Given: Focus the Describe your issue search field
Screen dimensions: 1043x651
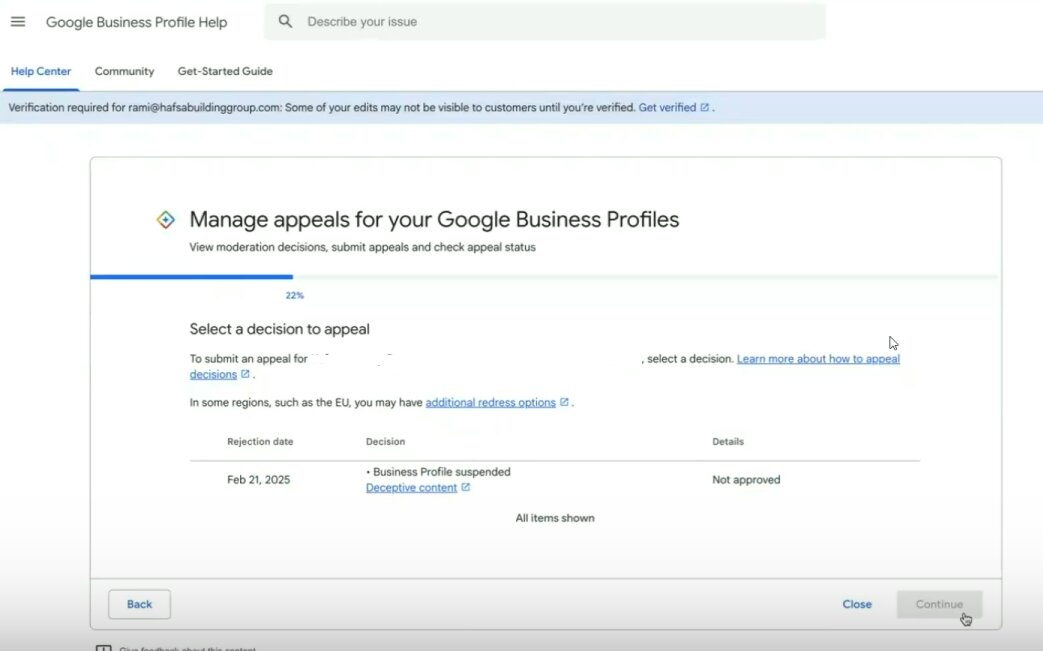Looking at the screenshot, I should tap(545, 21).
